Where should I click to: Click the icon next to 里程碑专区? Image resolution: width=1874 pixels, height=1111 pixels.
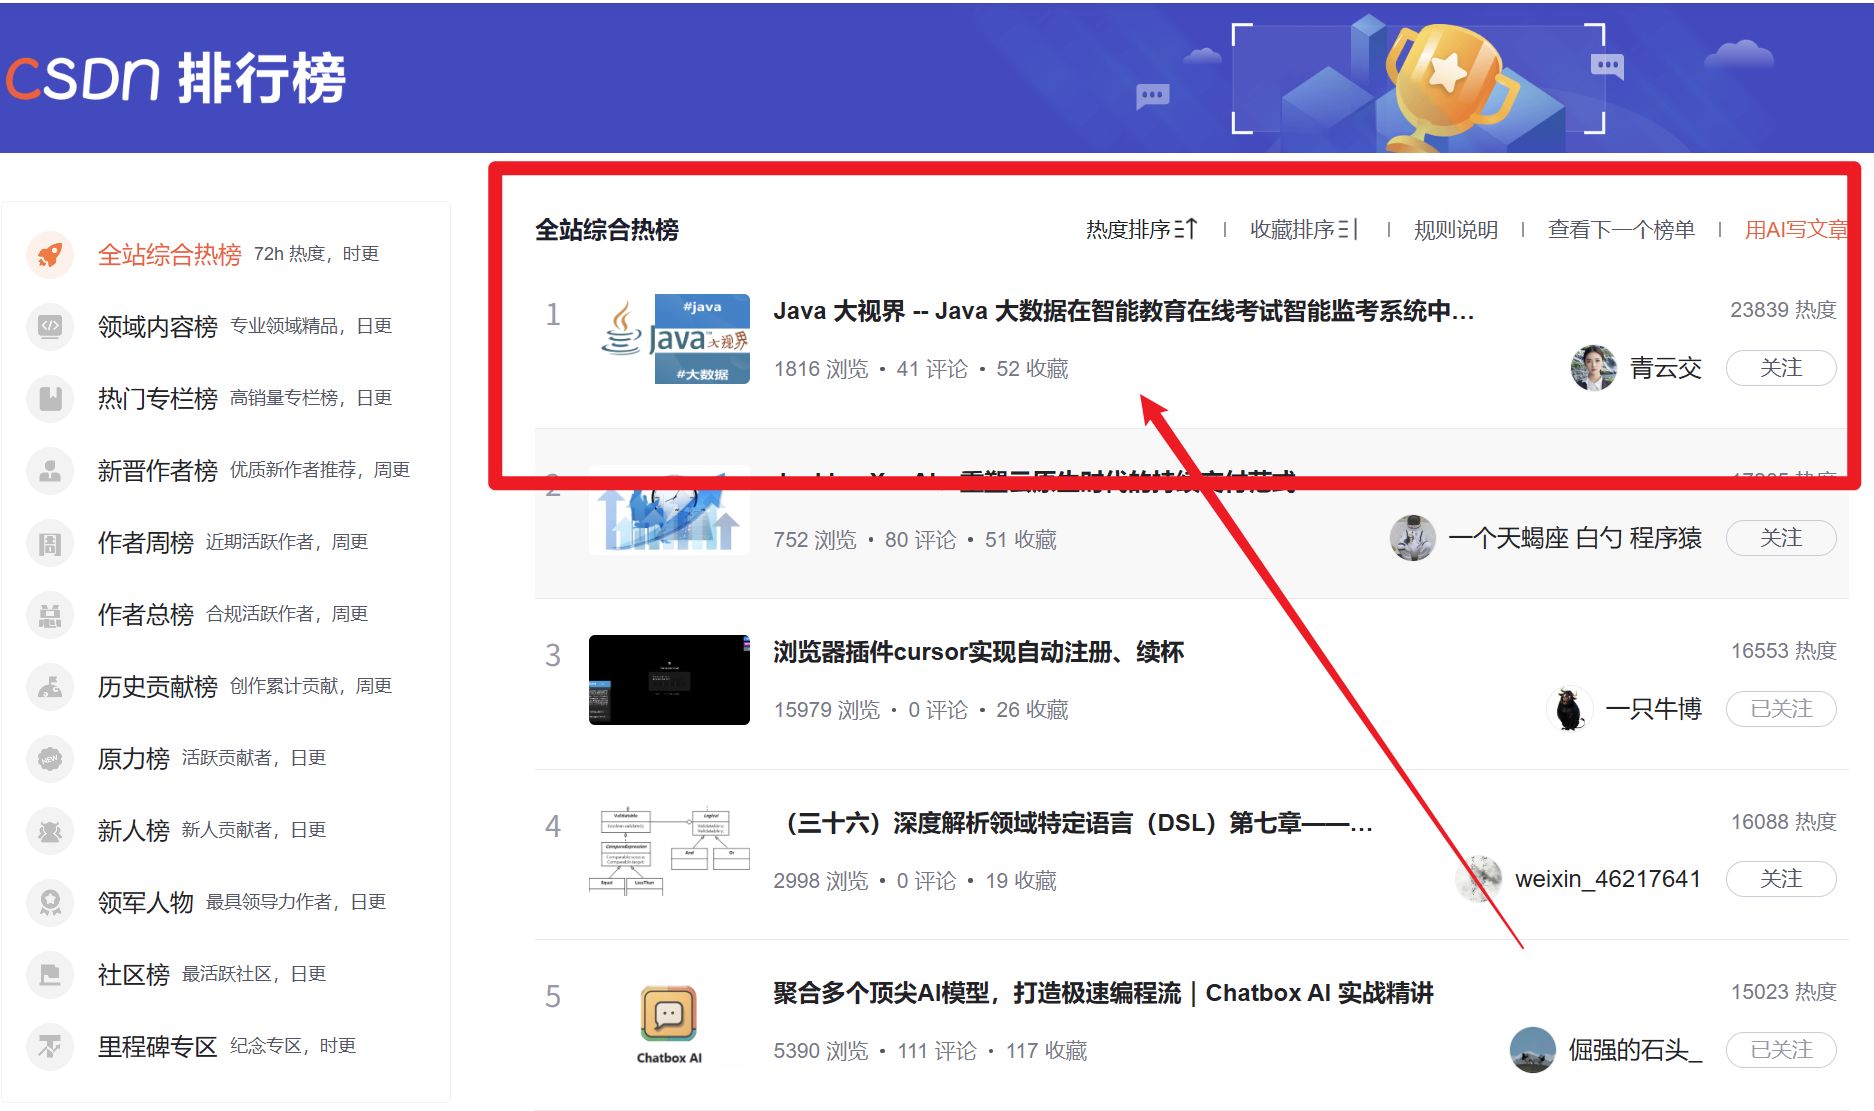50,1047
